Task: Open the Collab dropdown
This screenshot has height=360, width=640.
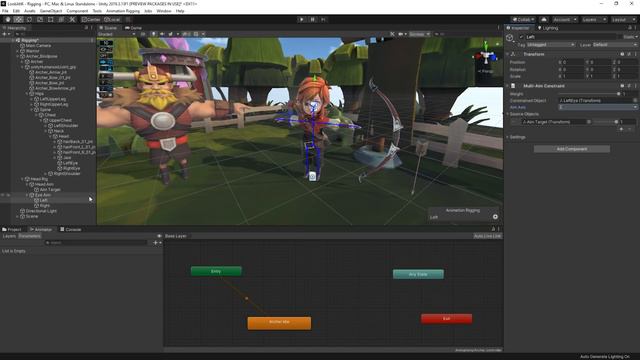Action: (x=523, y=19)
